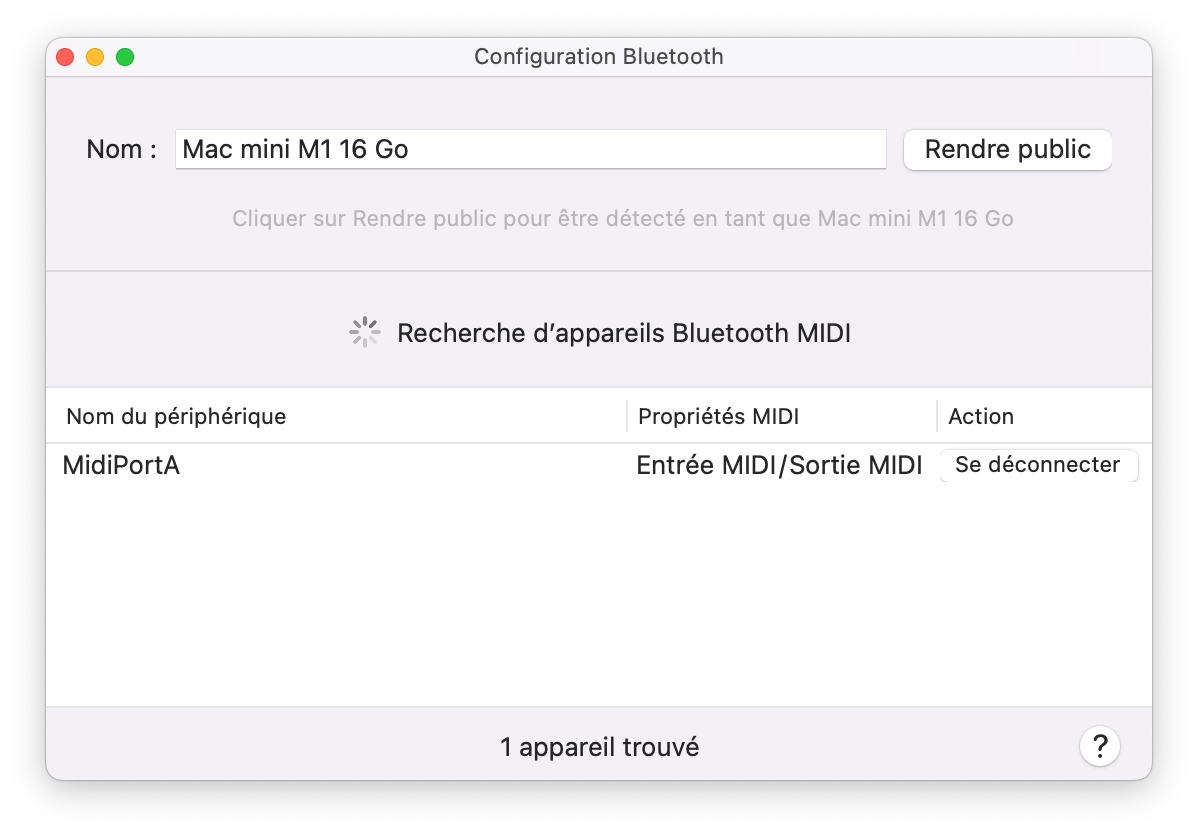Click the Recherche d'appareils Bluetooth MIDI label
Viewport: 1198px width, 834px height.
(x=623, y=333)
